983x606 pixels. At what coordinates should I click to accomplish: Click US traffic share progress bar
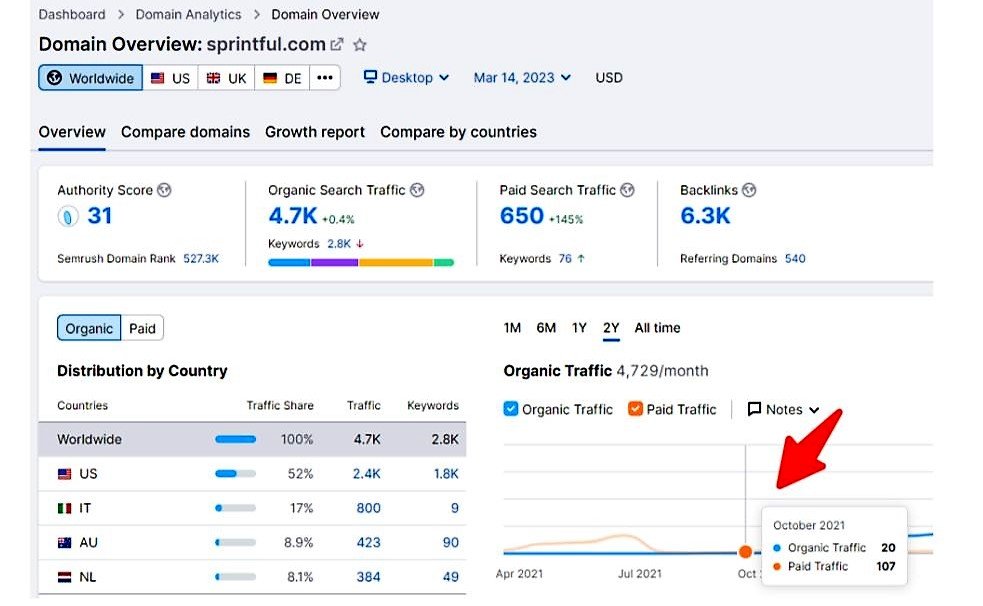(235, 474)
